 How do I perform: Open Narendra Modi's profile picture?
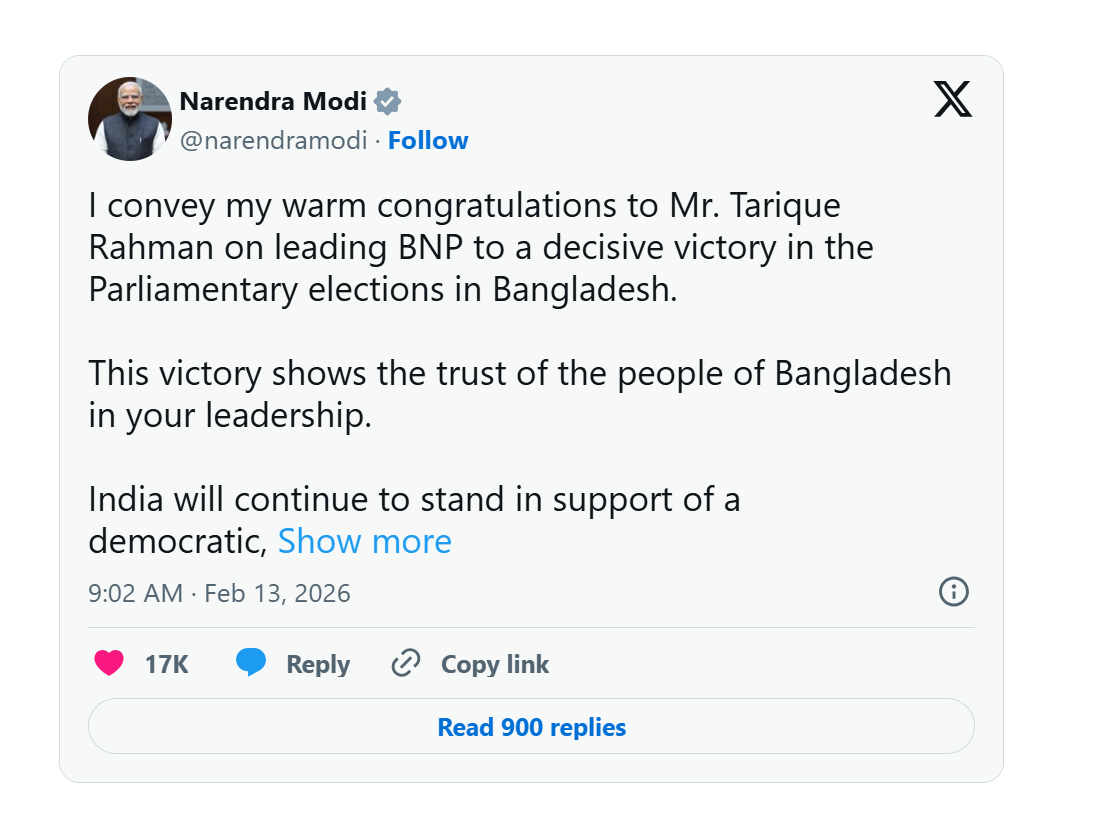pyautogui.click(x=130, y=119)
